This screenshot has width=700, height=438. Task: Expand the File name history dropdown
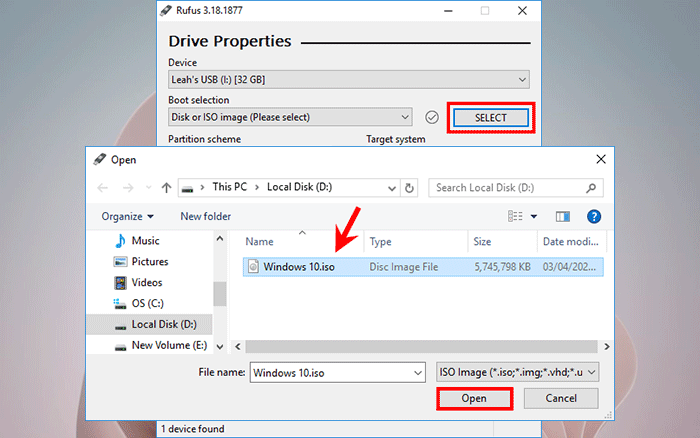pyautogui.click(x=418, y=372)
